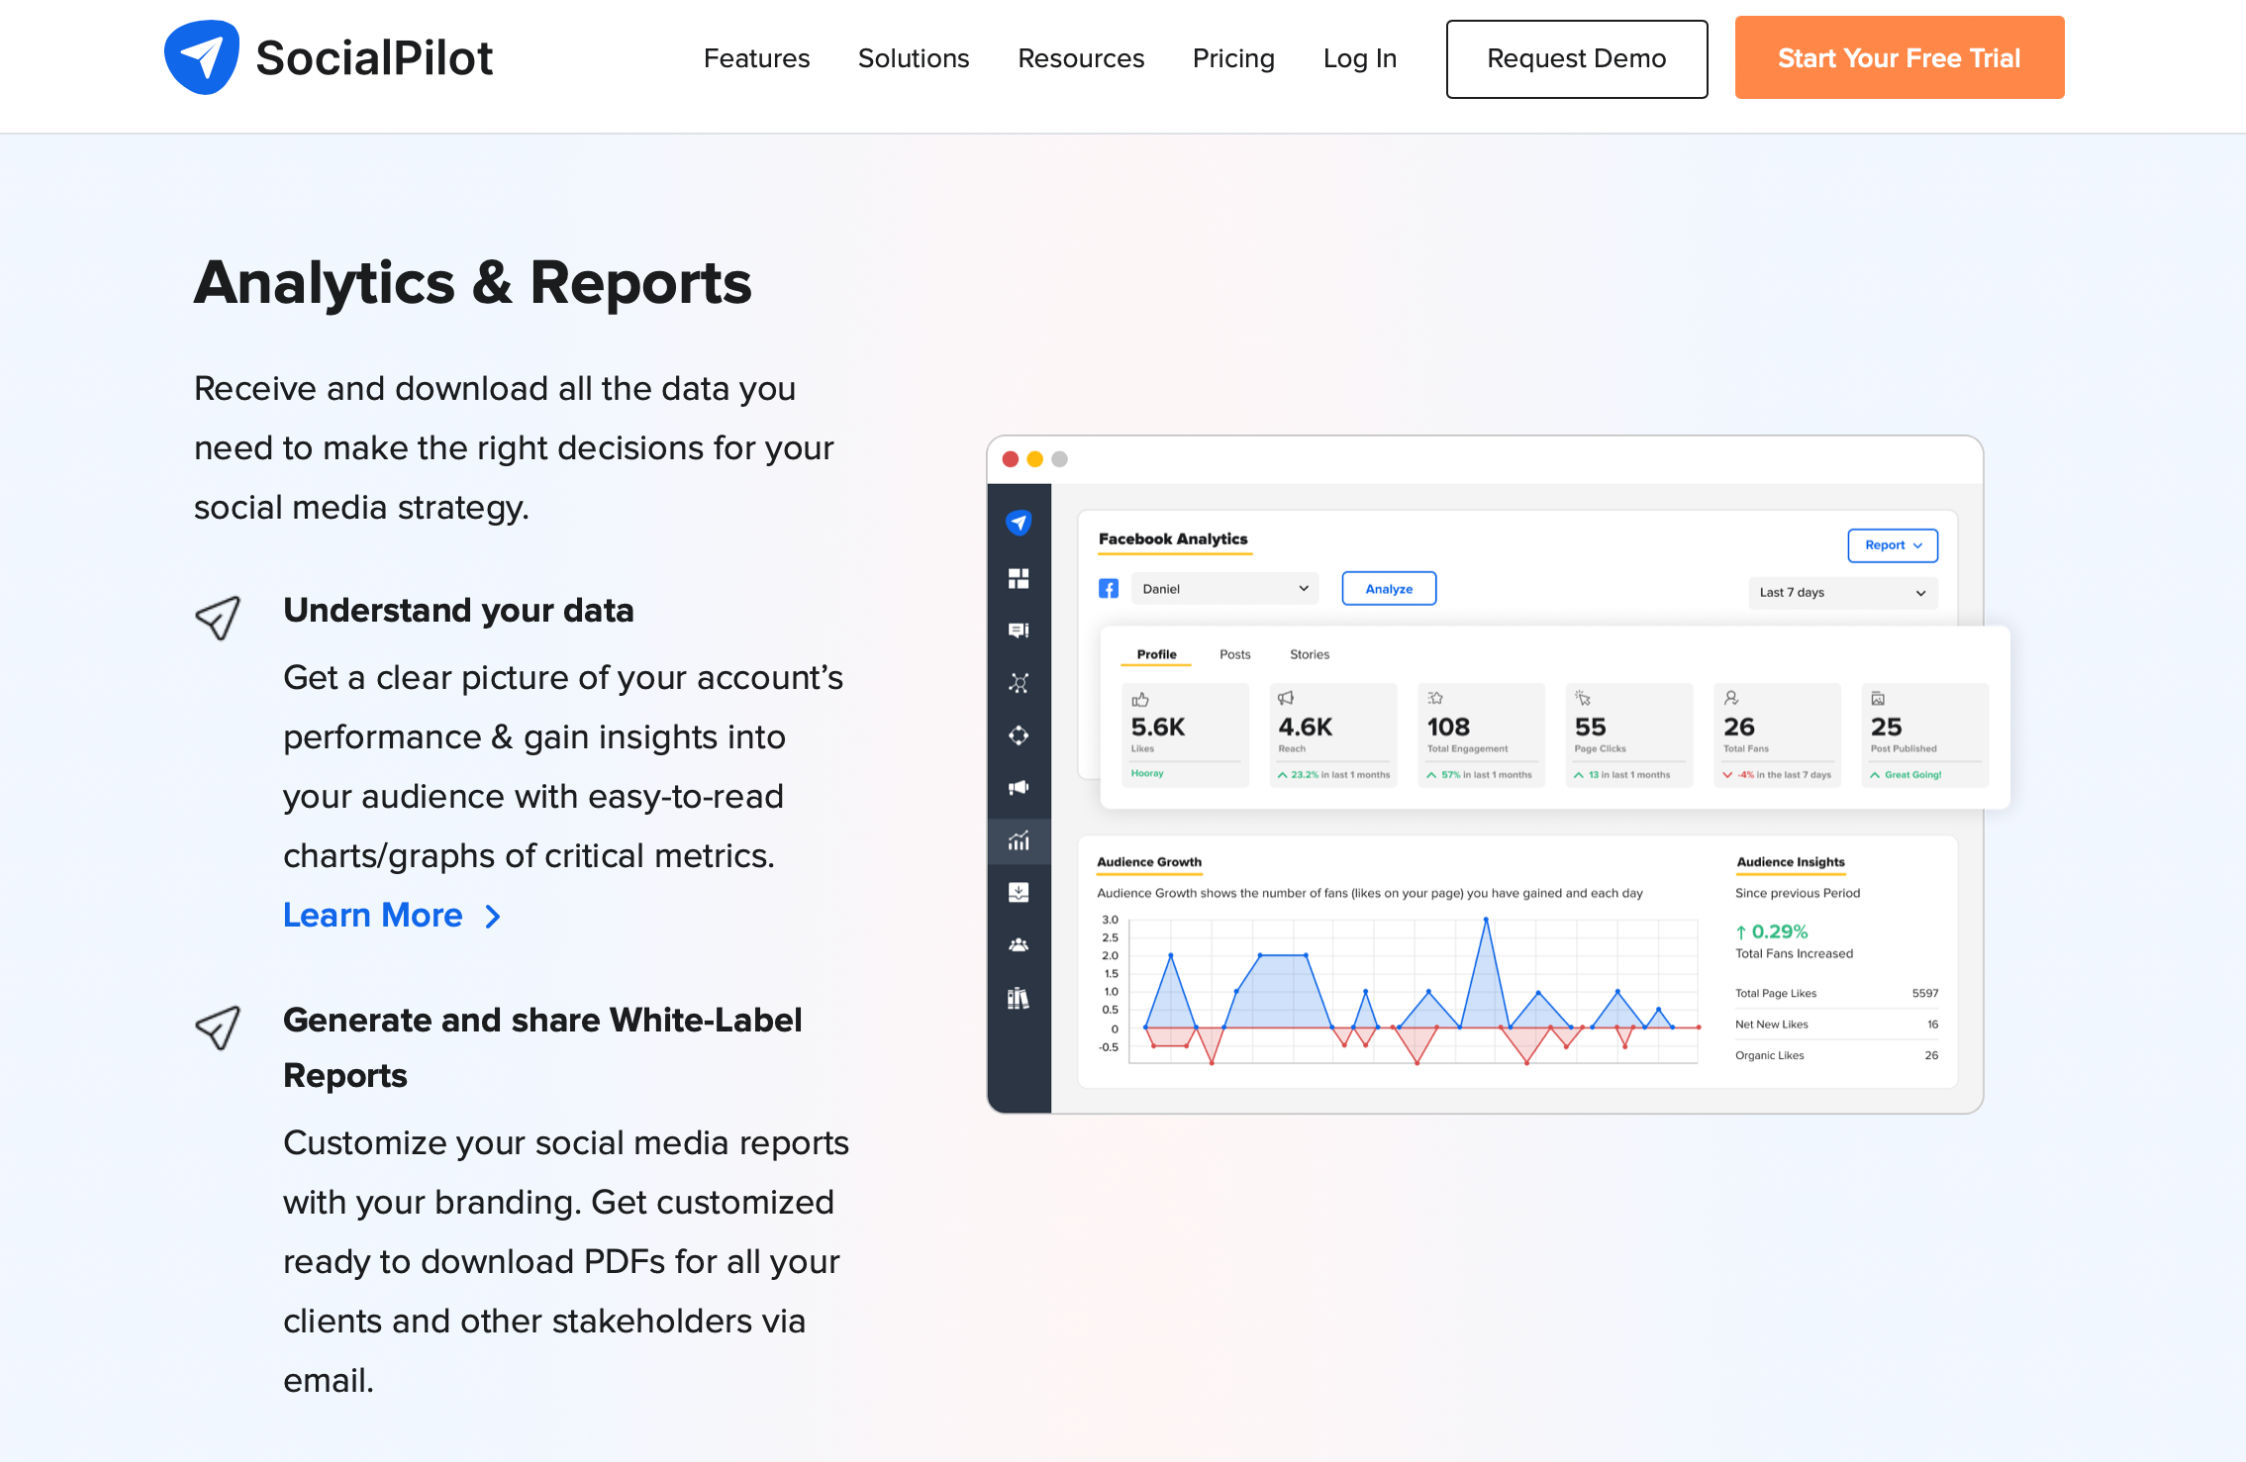
Task: Click the red window dot in mockup
Action: click(1010, 459)
